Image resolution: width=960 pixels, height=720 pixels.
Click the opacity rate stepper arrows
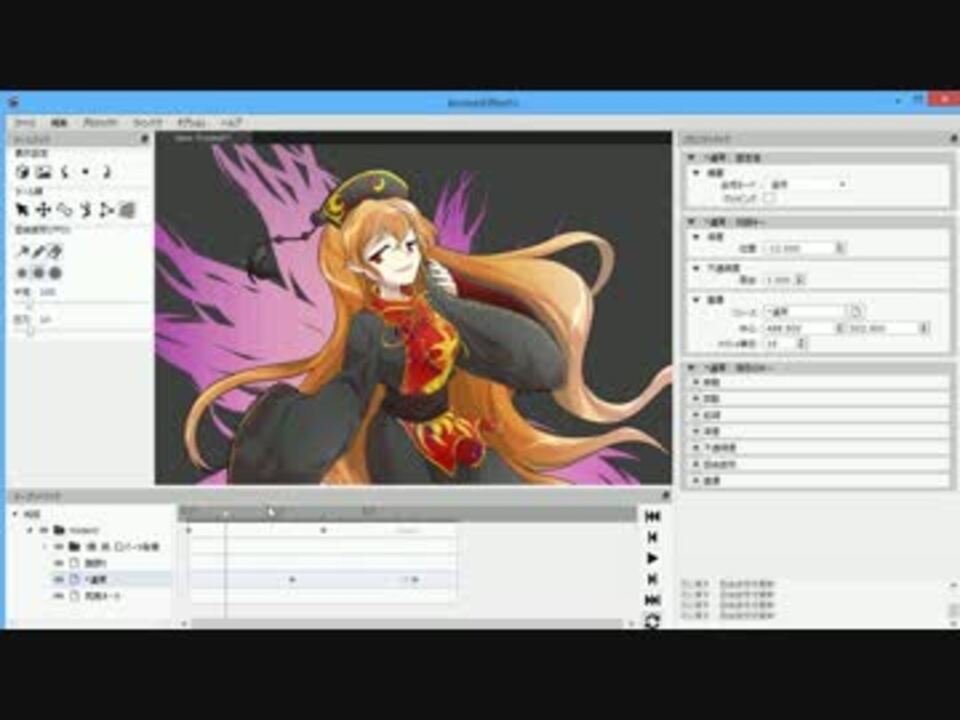coord(800,280)
